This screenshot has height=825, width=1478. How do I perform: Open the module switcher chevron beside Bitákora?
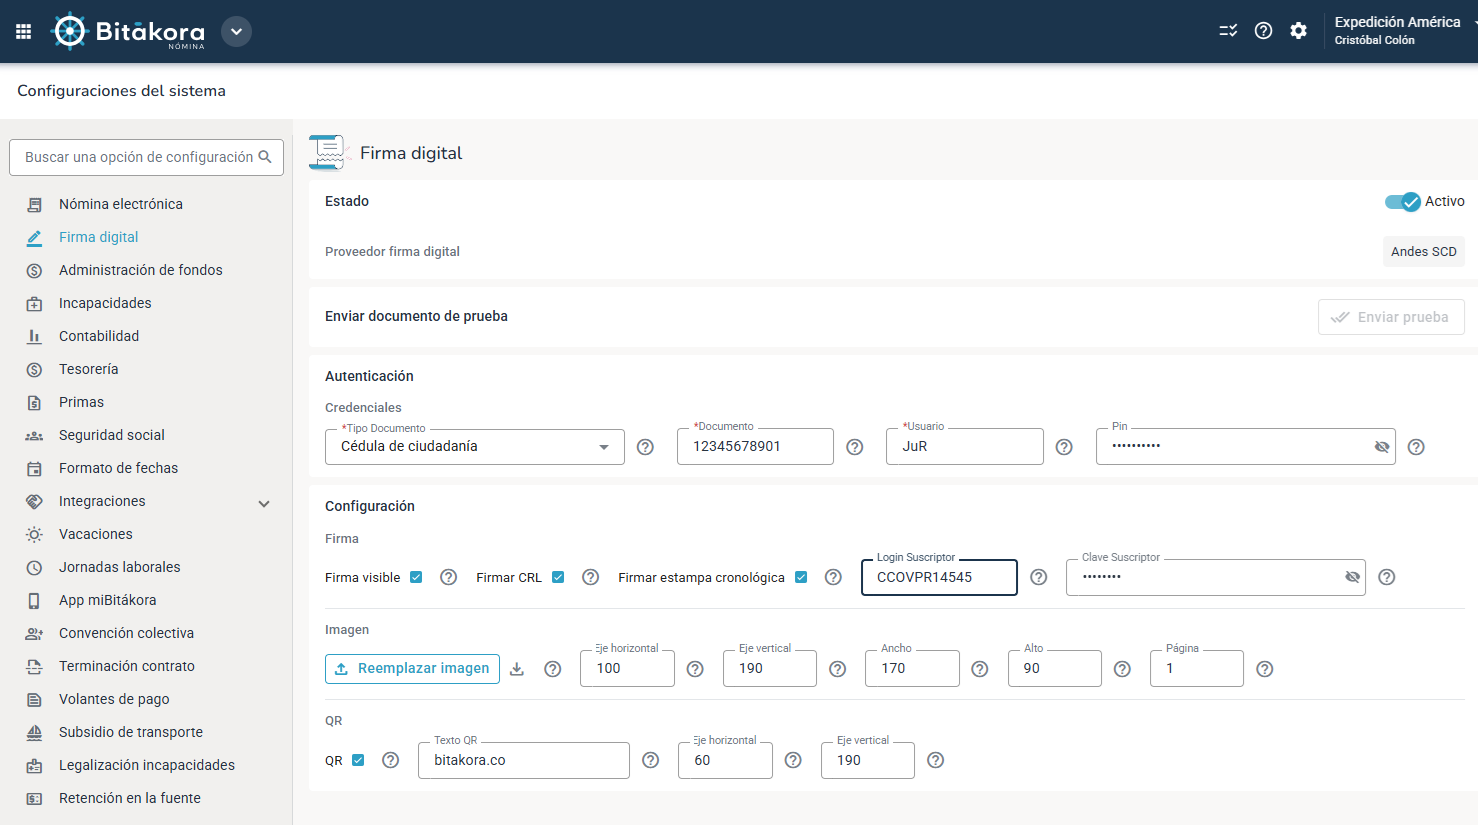(x=236, y=31)
